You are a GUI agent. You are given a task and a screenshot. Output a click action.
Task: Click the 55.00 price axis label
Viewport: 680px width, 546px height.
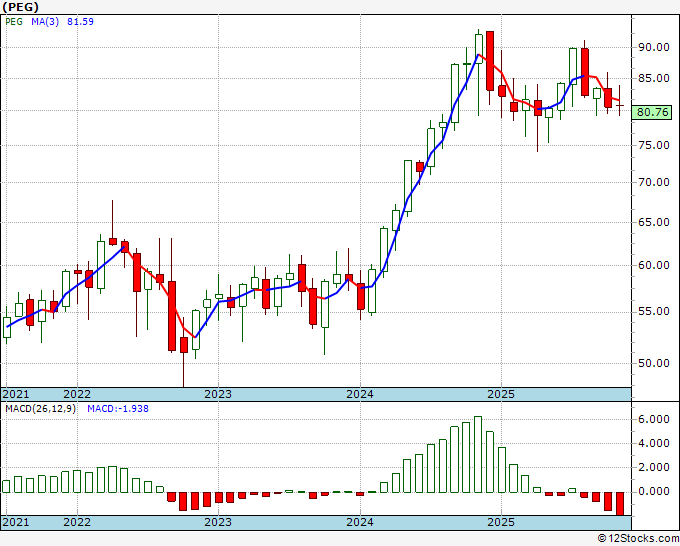tap(654, 311)
